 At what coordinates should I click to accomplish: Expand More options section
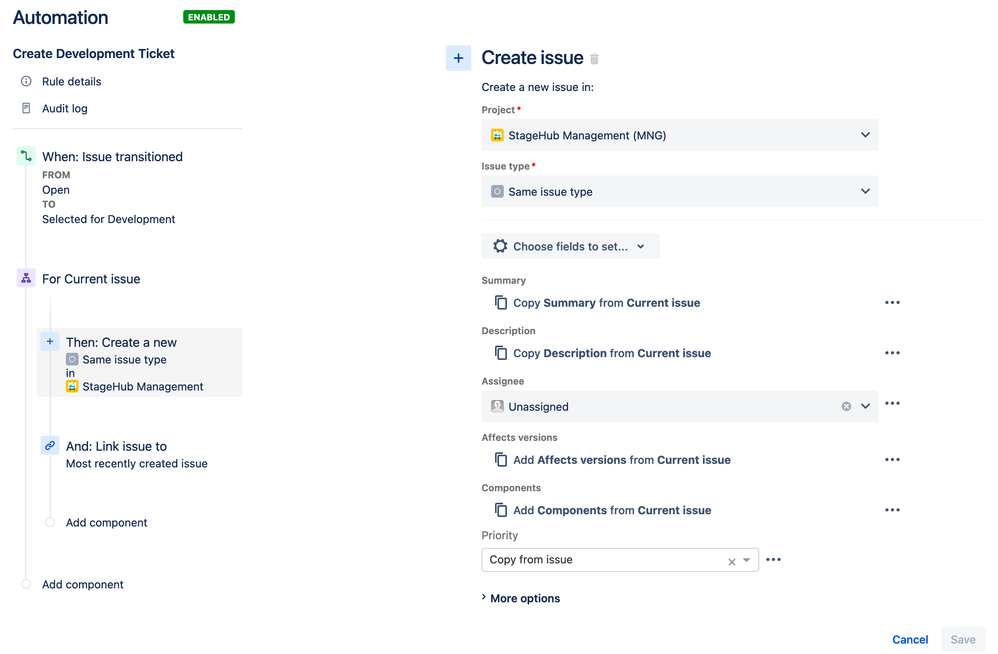(521, 598)
